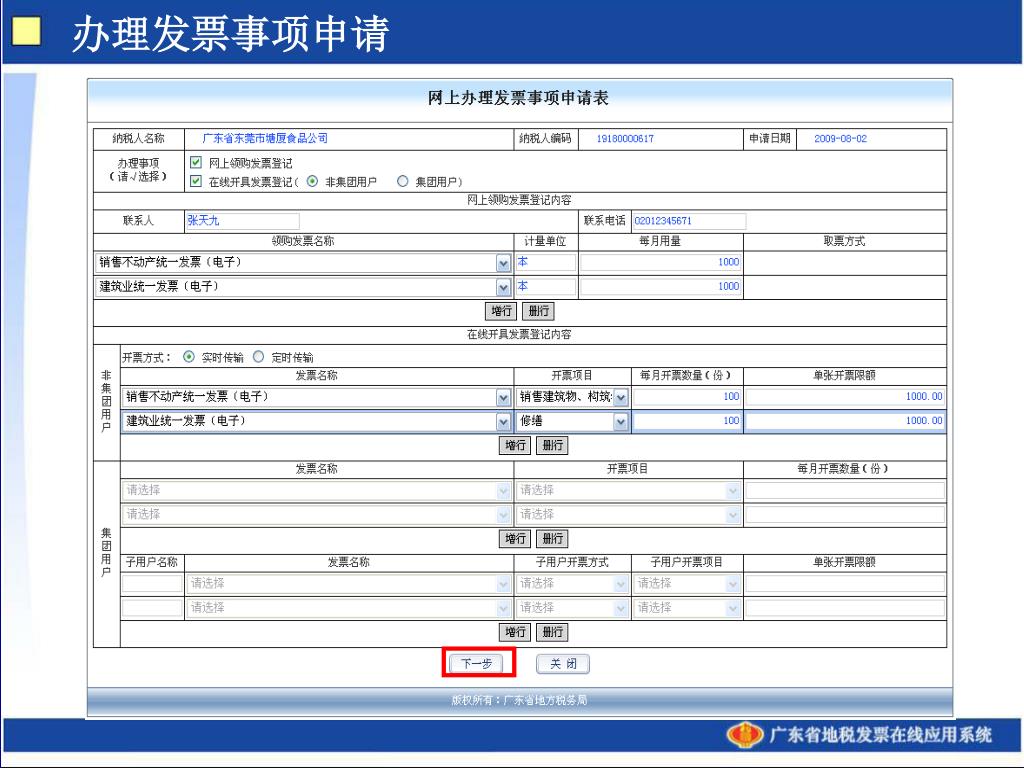
Task: Click the 关闭 button
Action: coord(563,664)
